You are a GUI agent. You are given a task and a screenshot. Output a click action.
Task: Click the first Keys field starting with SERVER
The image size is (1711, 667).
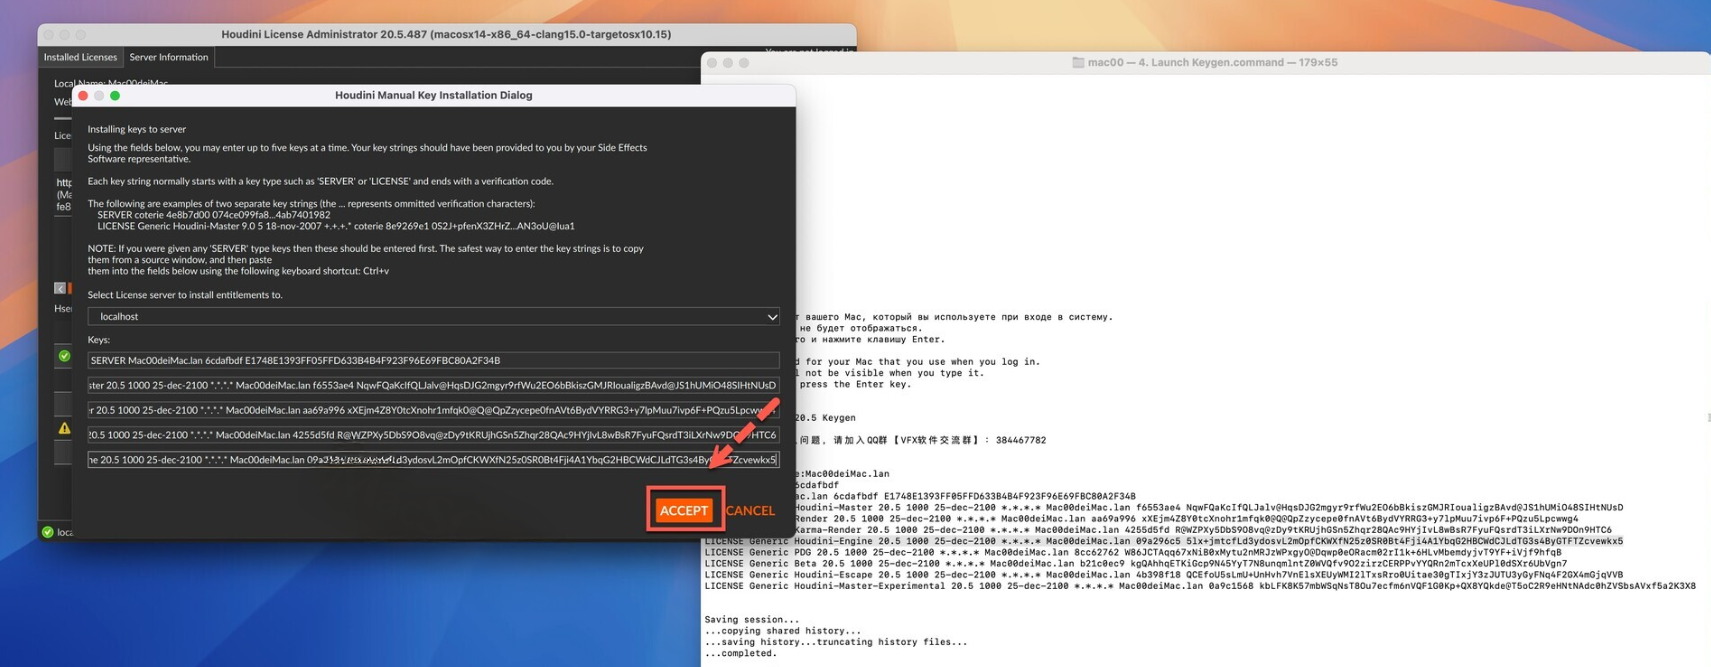(433, 360)
